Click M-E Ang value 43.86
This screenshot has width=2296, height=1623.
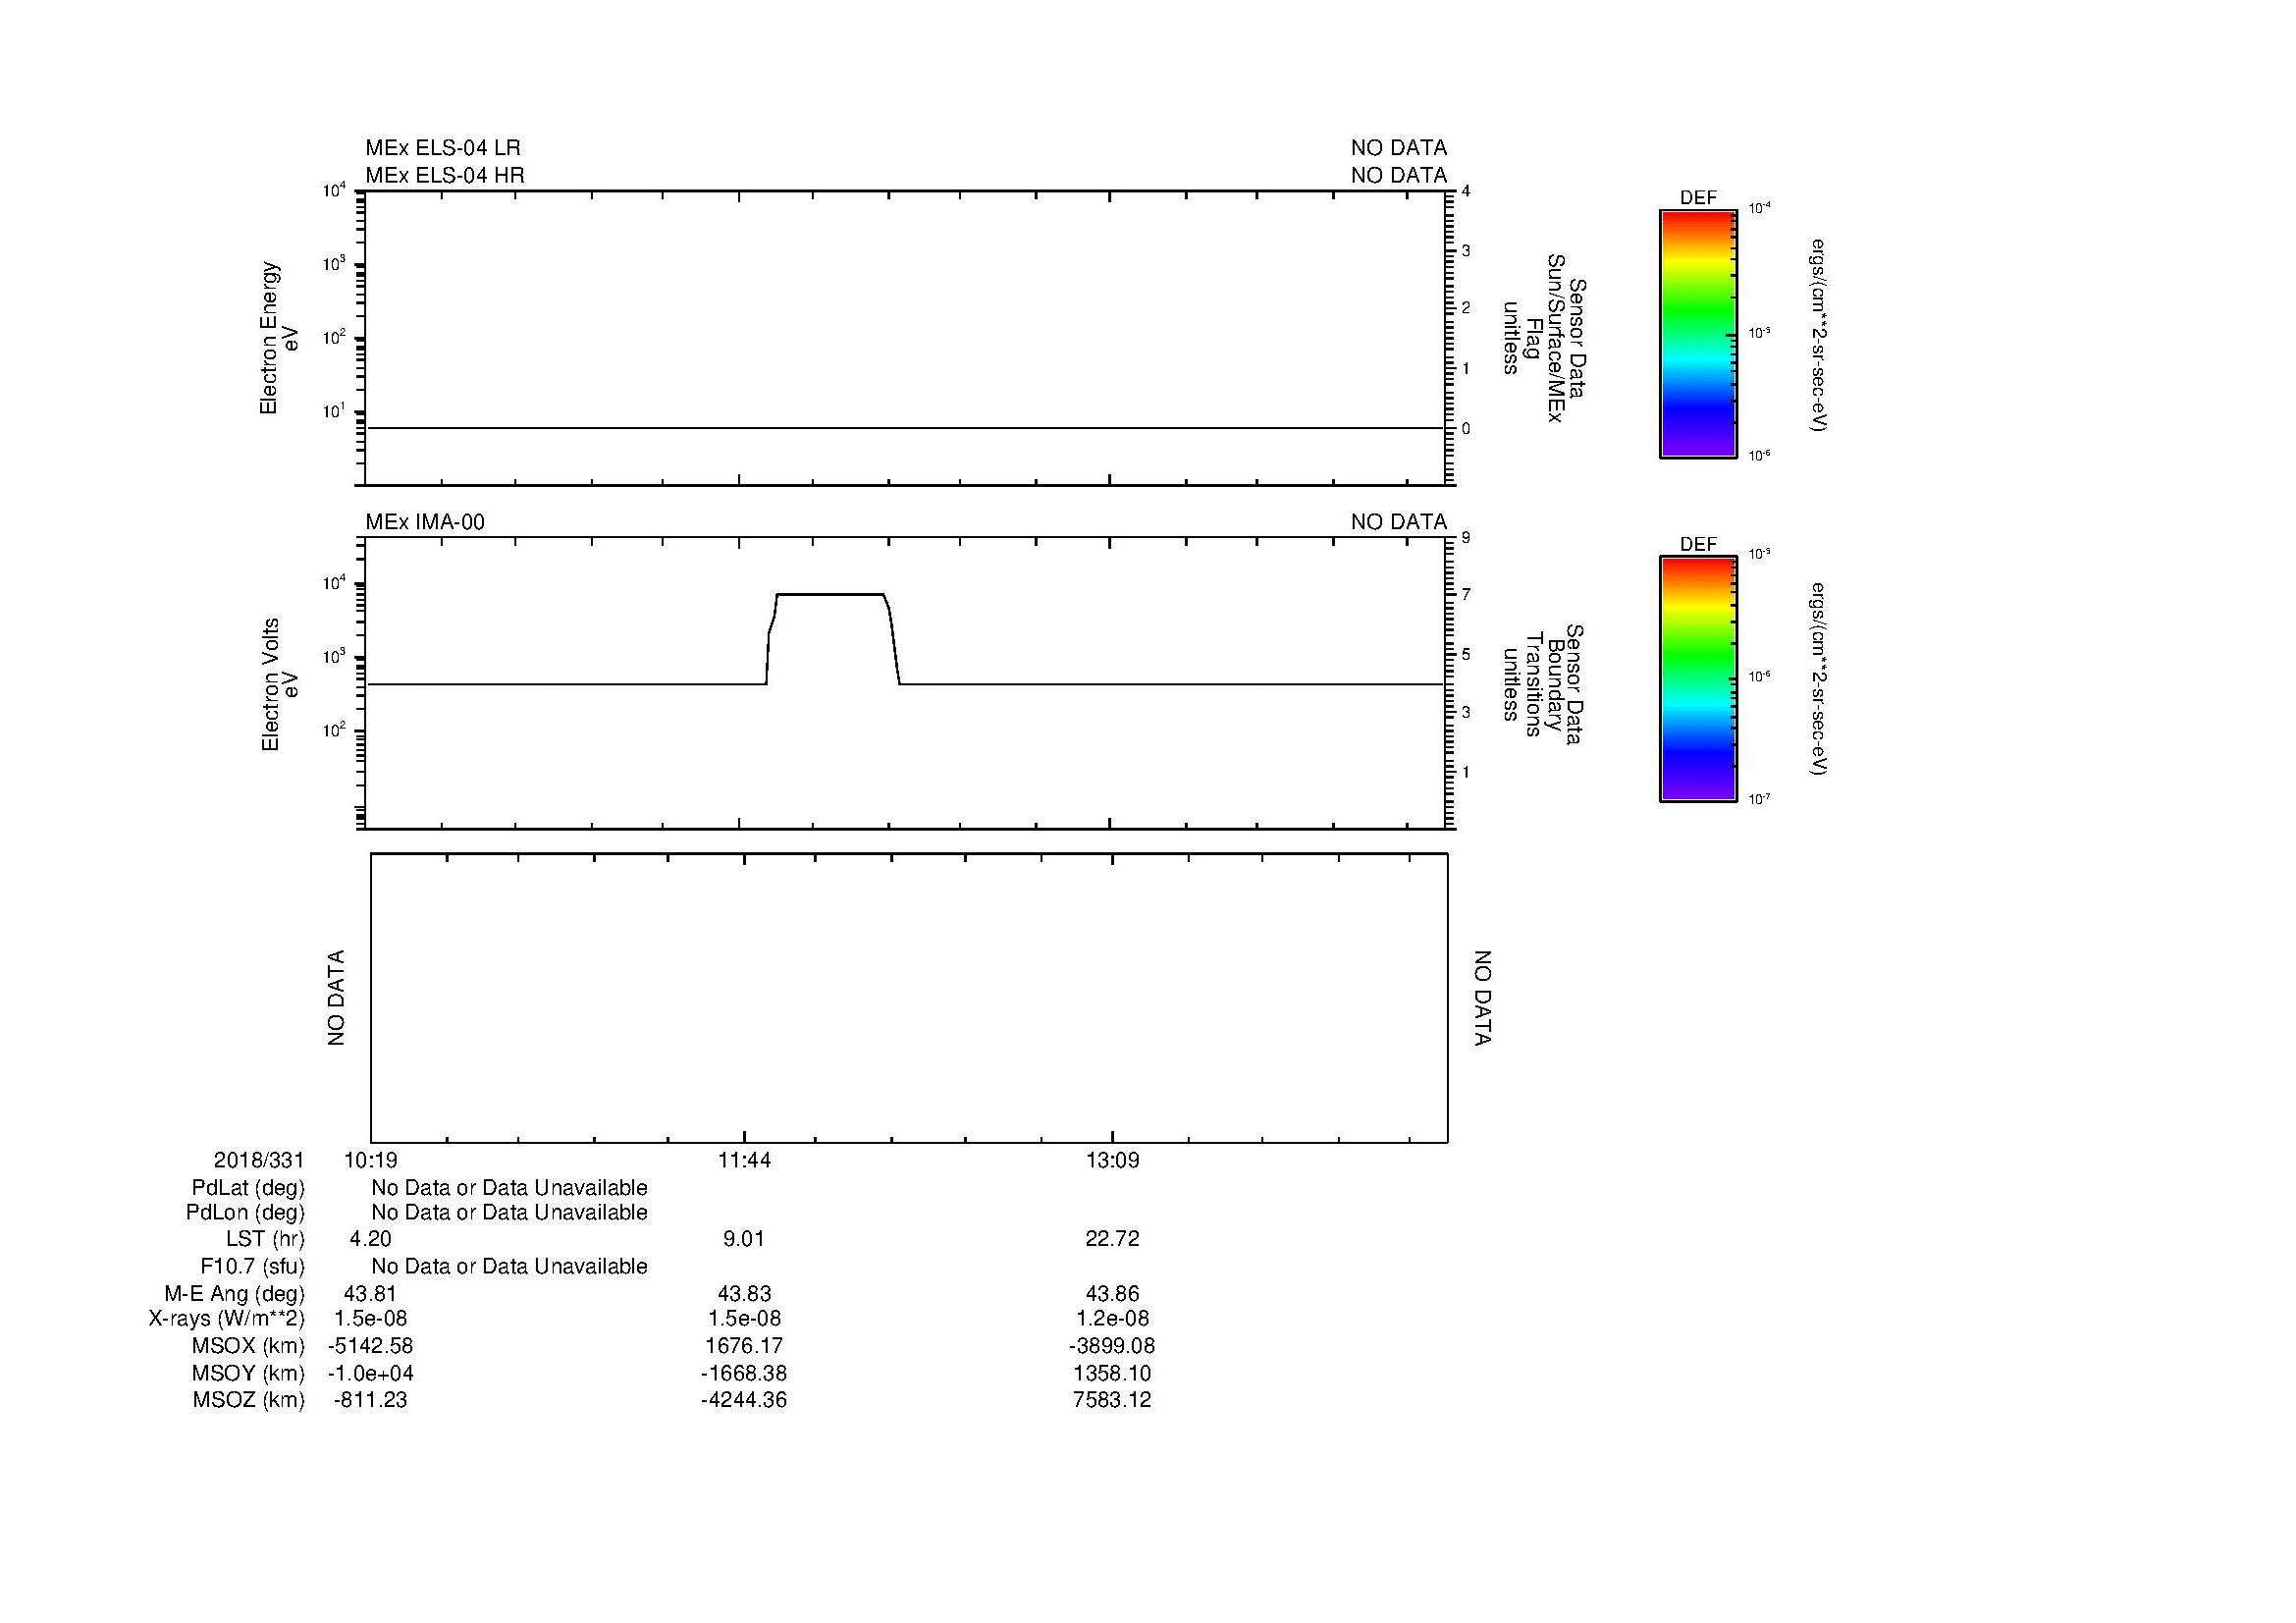1112,1294
